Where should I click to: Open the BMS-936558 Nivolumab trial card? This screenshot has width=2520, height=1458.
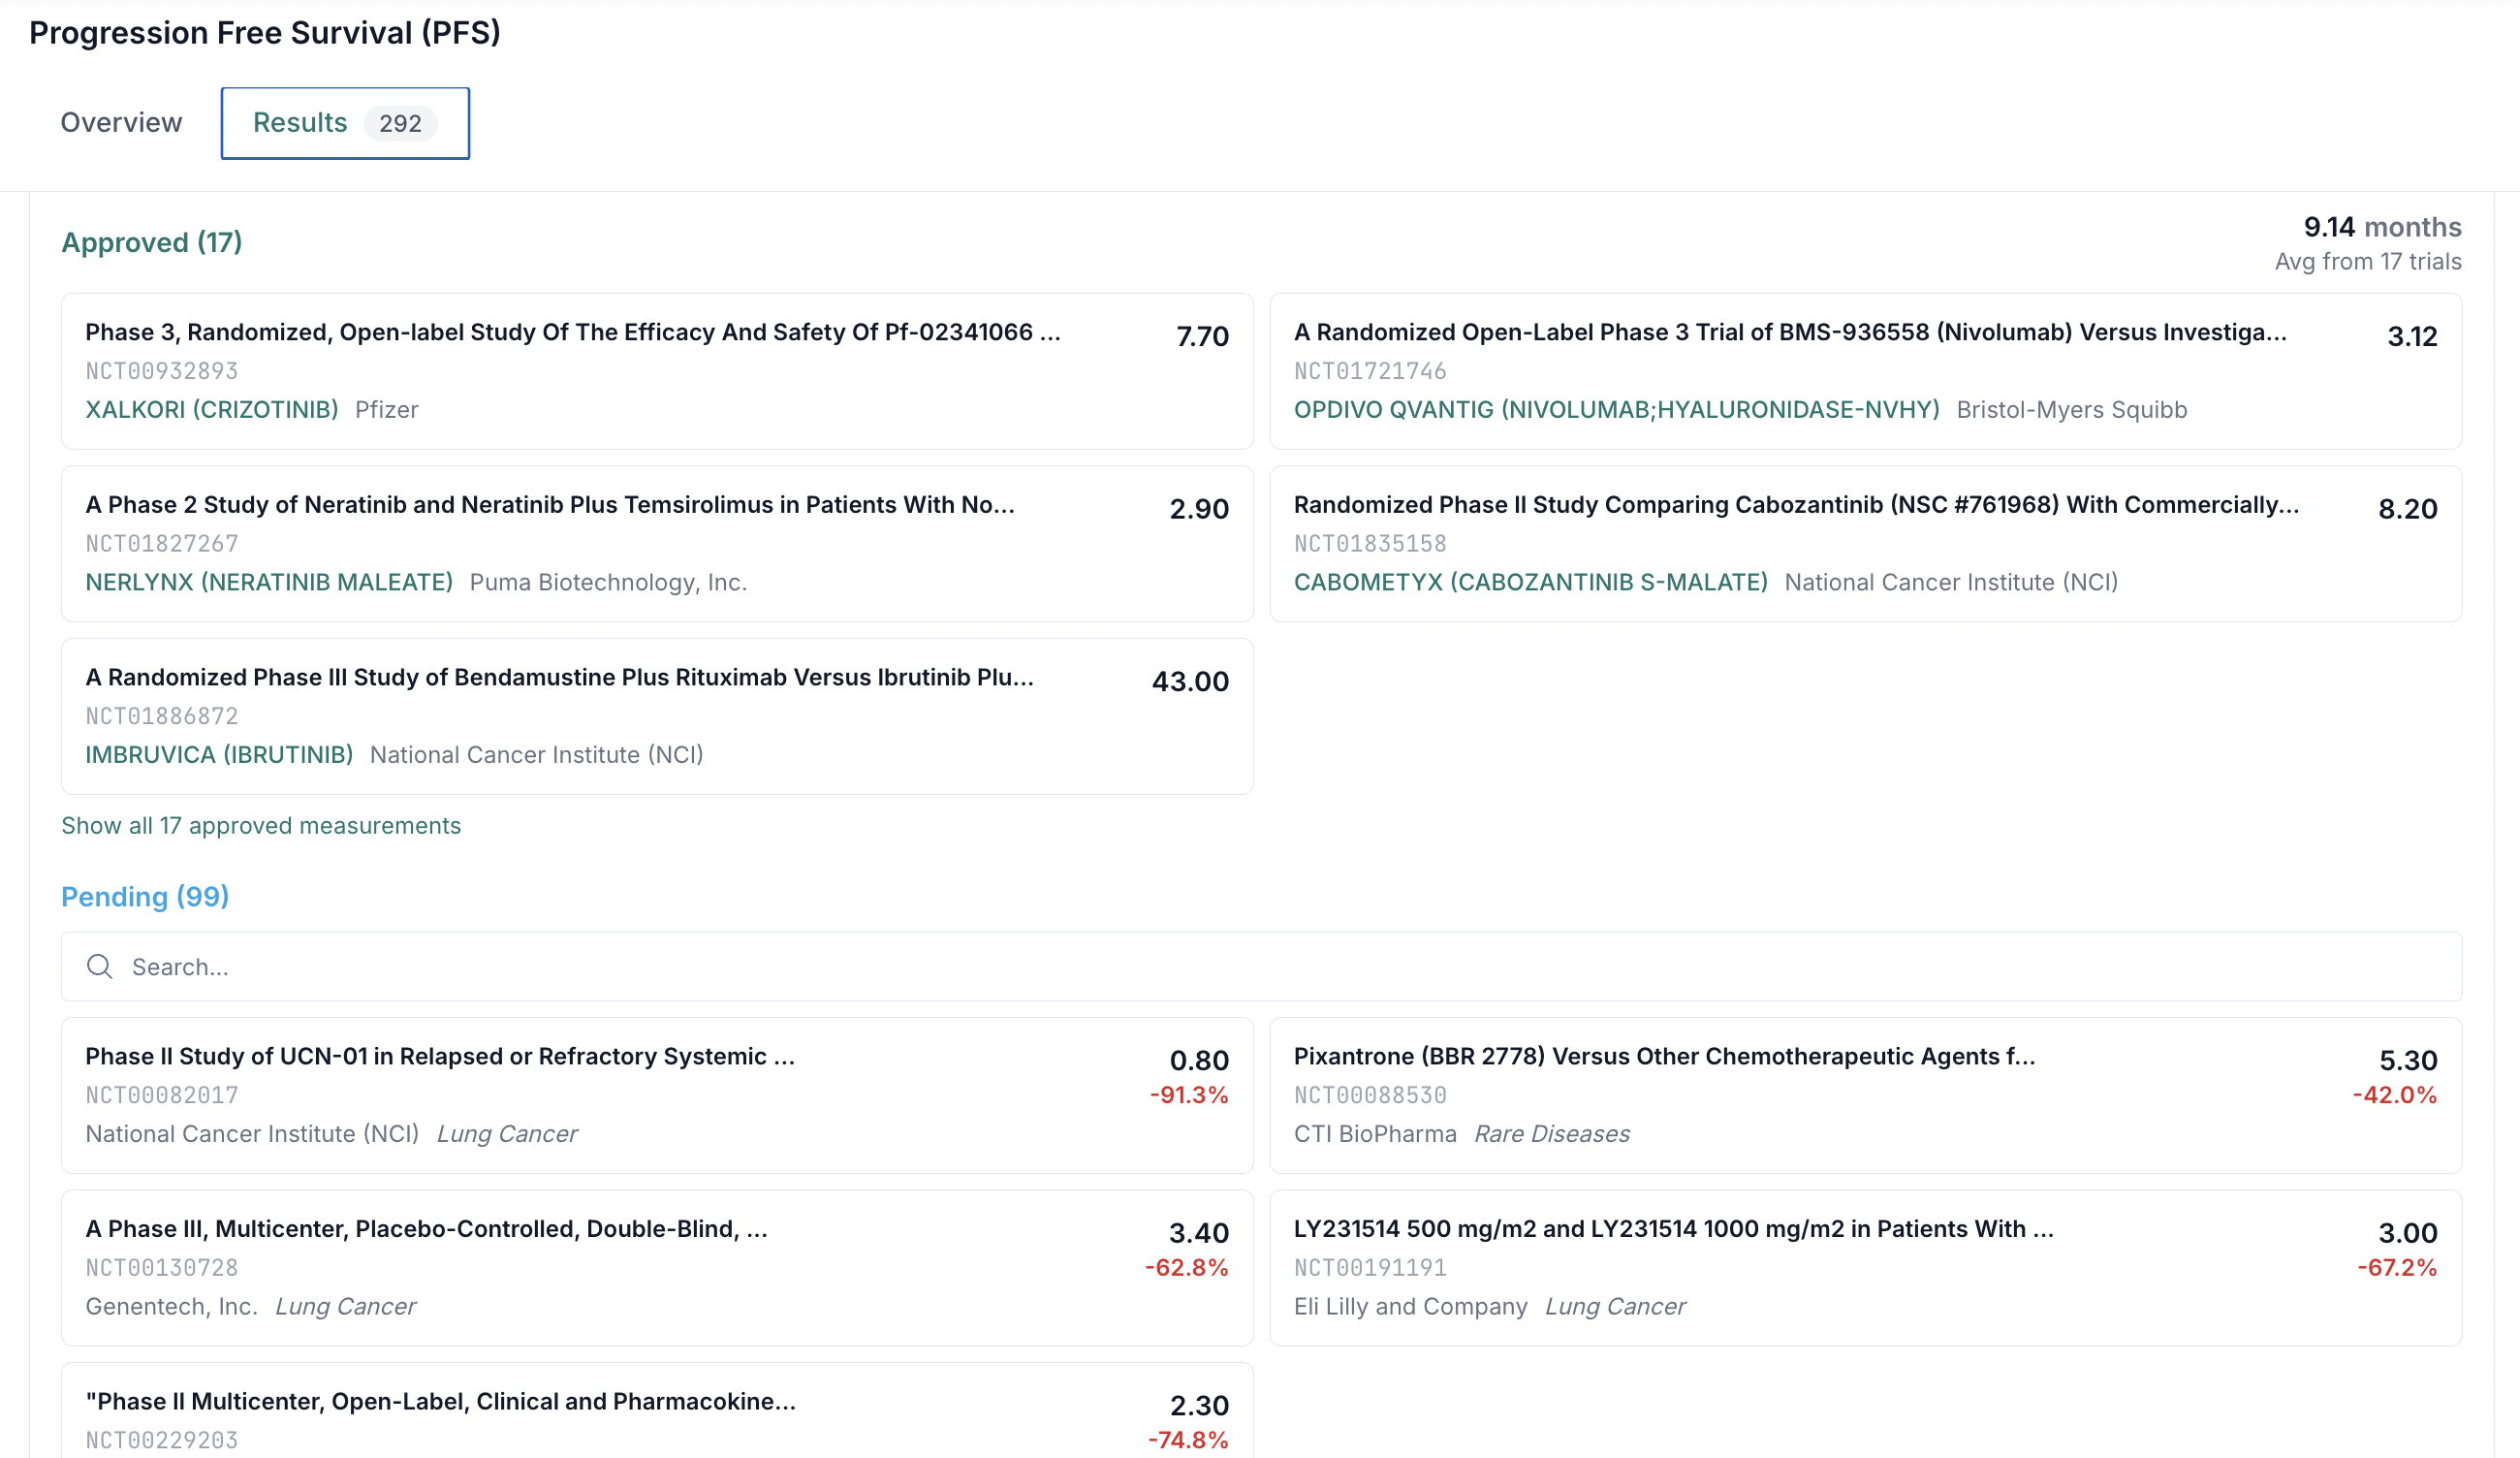point(1865,371)
